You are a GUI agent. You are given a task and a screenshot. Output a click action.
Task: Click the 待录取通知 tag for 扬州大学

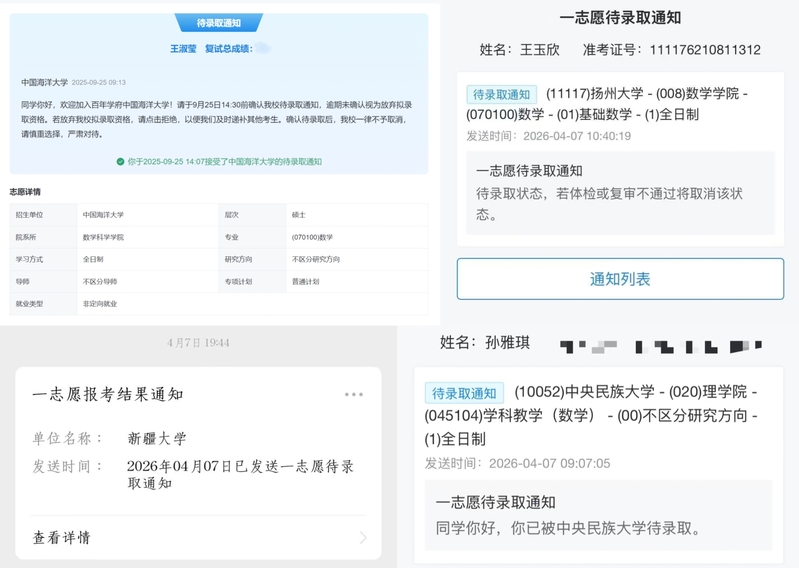[501, 94]
